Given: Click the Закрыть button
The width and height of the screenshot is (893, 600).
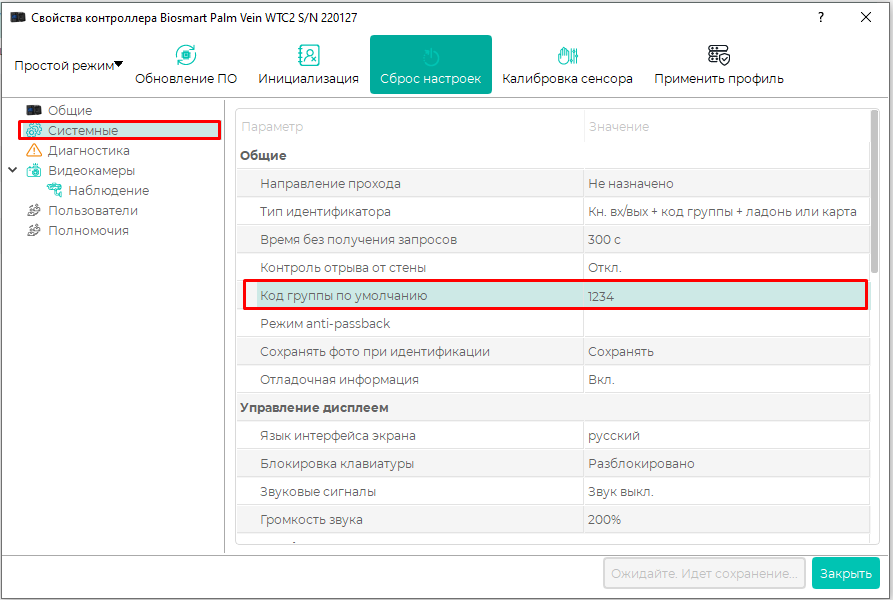Looking at the screenshot, I should (846, 573).
